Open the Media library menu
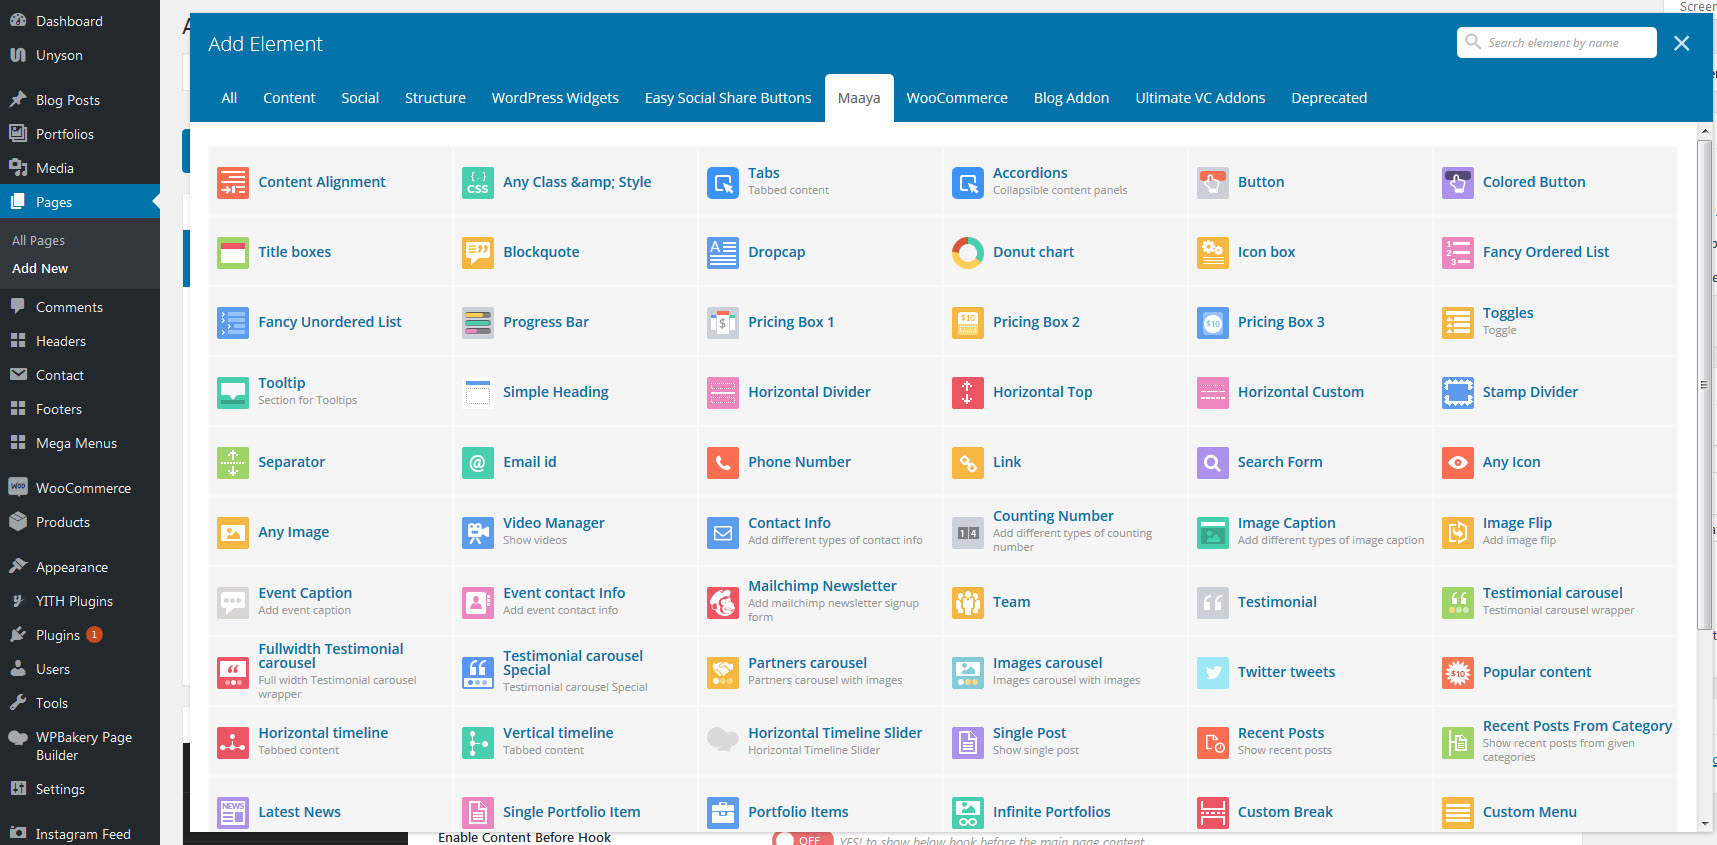 click(x=80, y=168)
